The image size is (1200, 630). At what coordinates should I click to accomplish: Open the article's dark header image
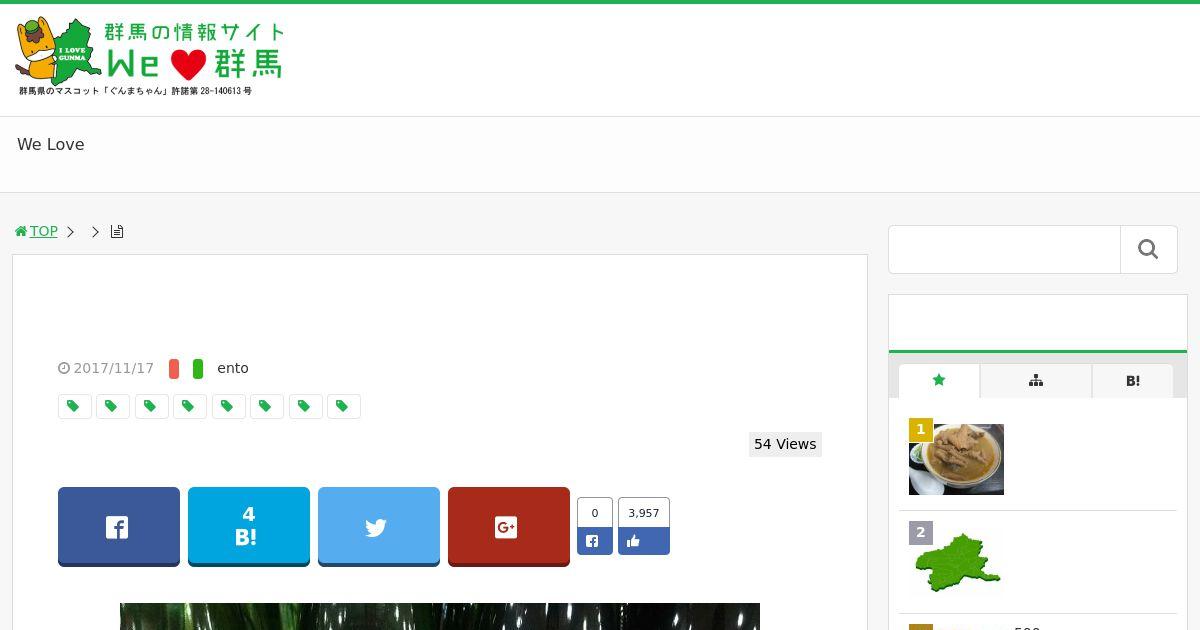tap(440, 616)
